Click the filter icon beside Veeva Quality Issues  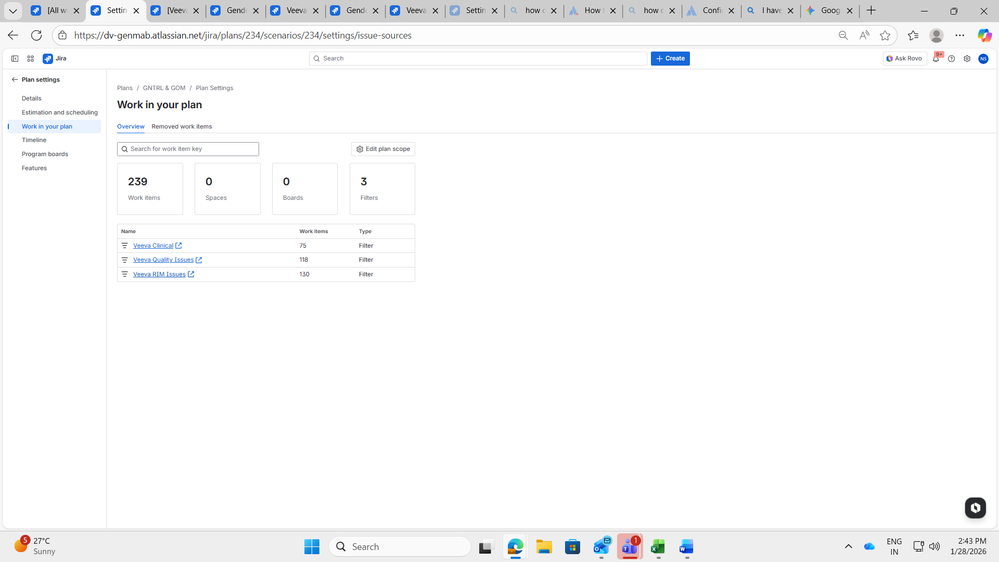[x=125, y=260]
